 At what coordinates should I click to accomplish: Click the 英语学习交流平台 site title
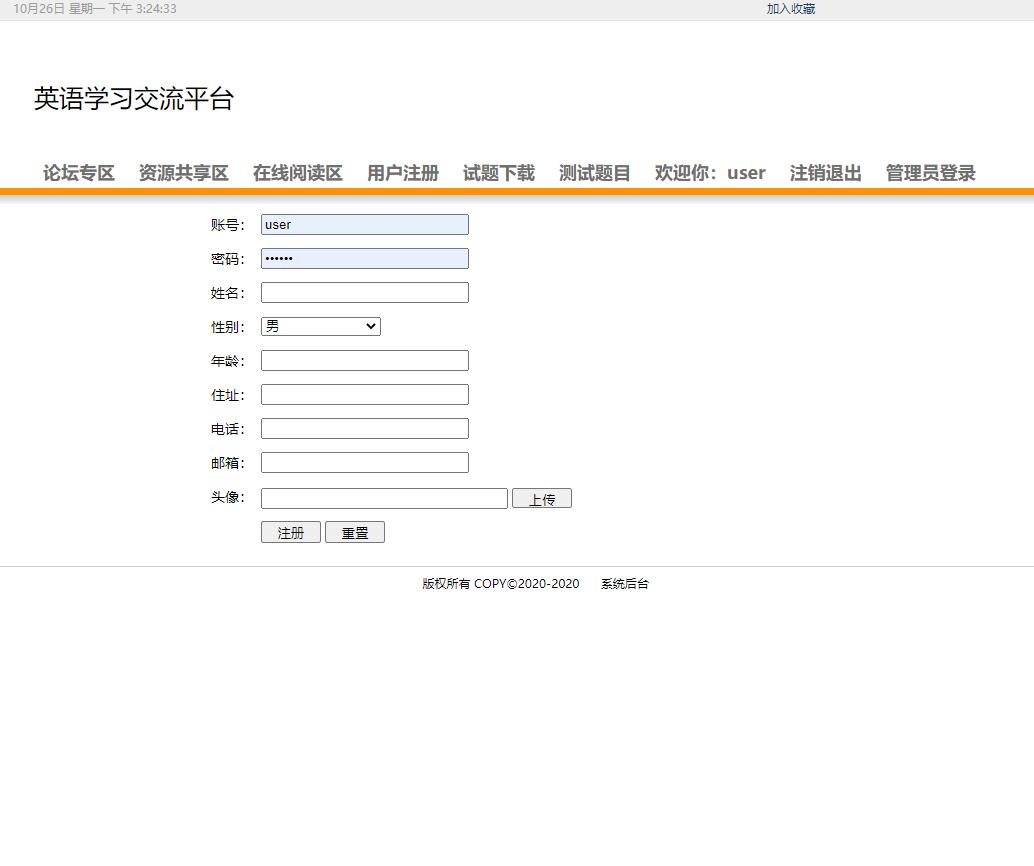(x=134, y=99)
